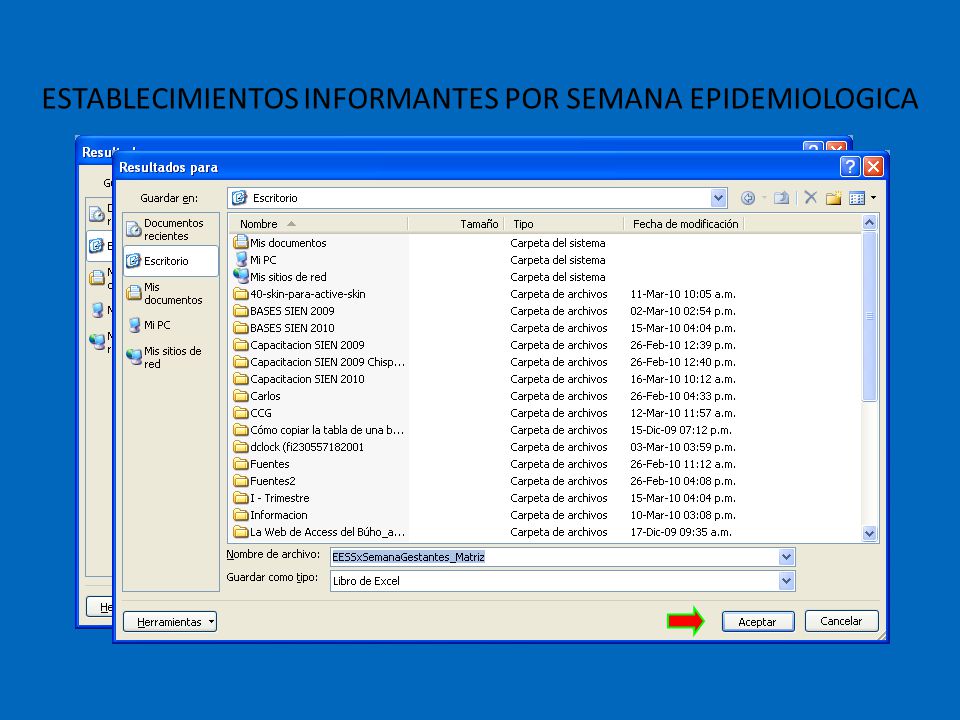
Task: Click the date 17-Dic-09 09:35 a.m.
Action: 681,533
